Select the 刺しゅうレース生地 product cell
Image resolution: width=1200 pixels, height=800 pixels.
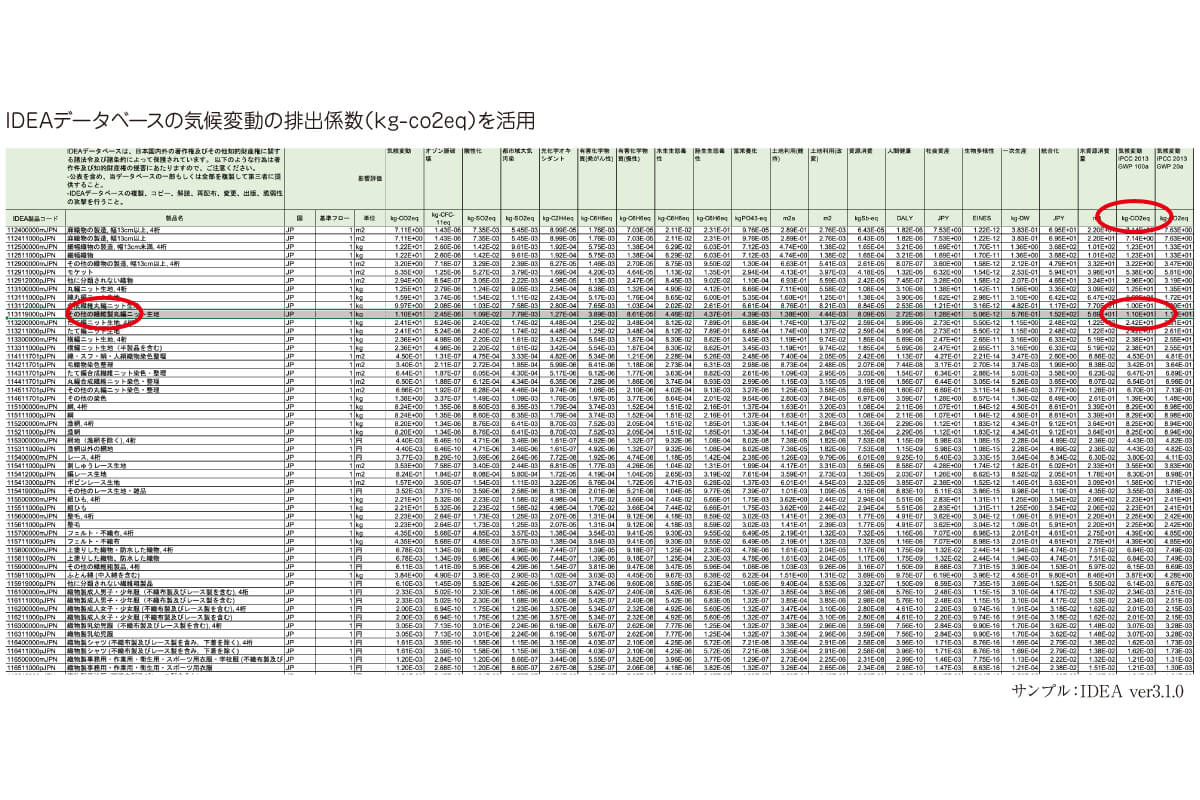98,465
